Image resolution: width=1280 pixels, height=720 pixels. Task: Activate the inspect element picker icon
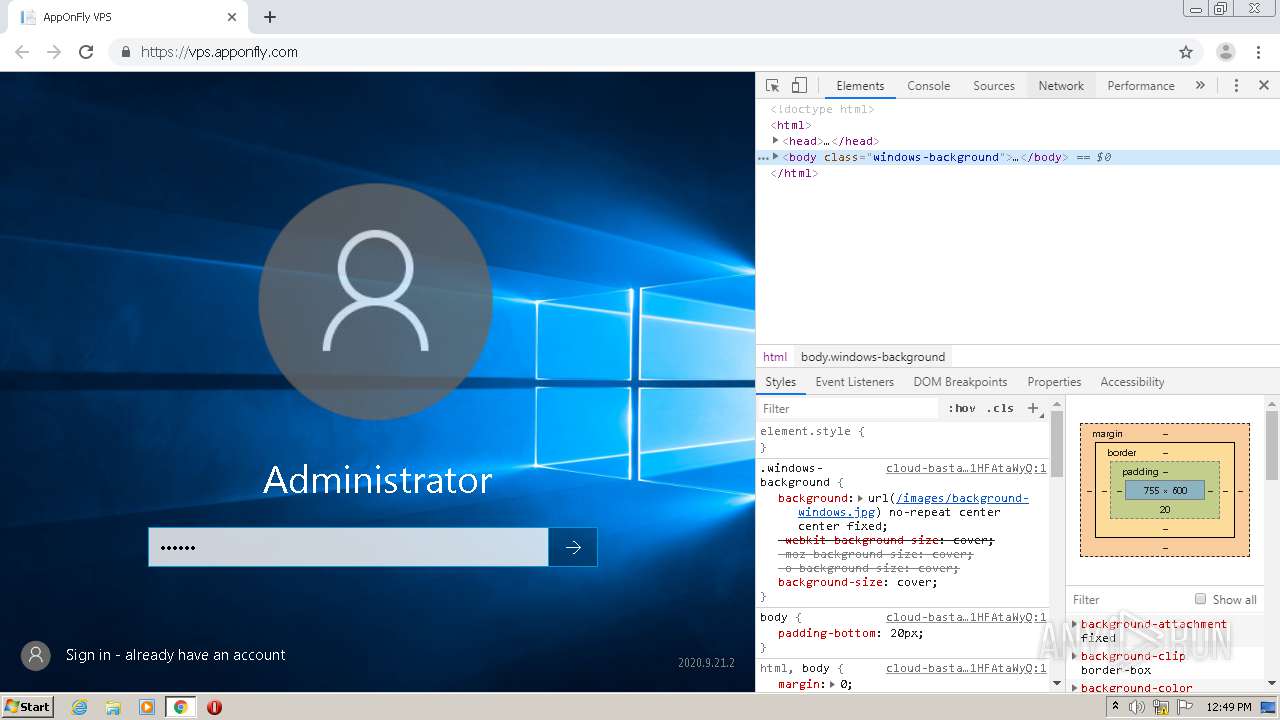tap(772, 86)
